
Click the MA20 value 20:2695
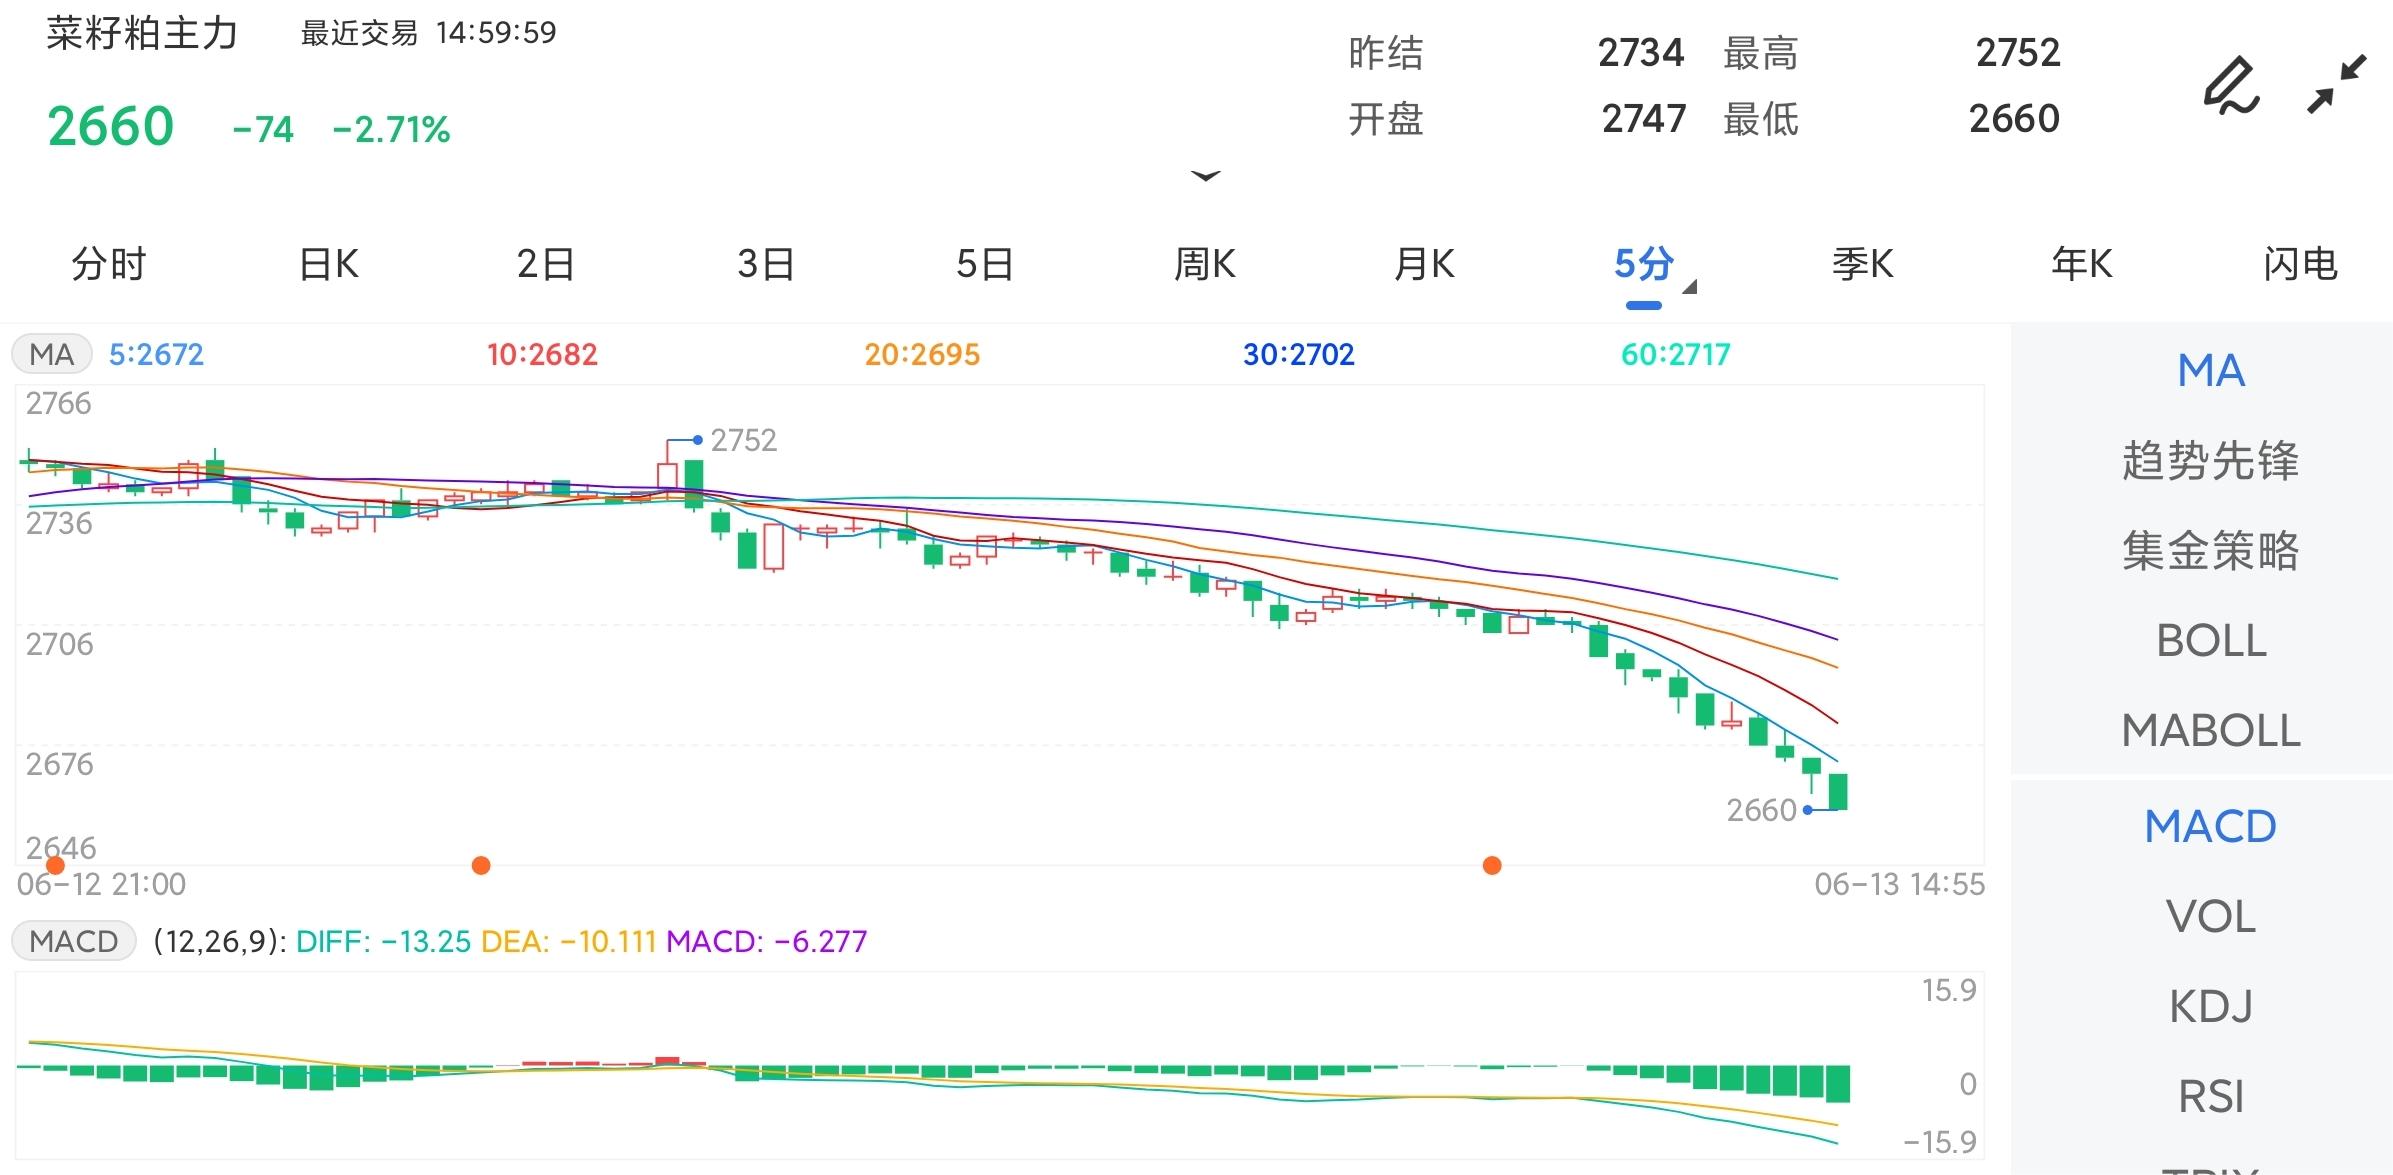pyautogui.click(x=922, y=354)
